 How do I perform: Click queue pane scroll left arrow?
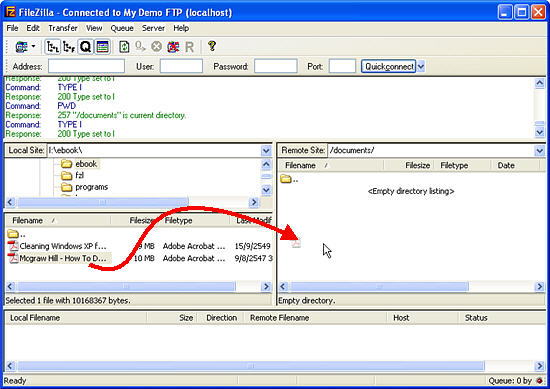pos(10,366)
